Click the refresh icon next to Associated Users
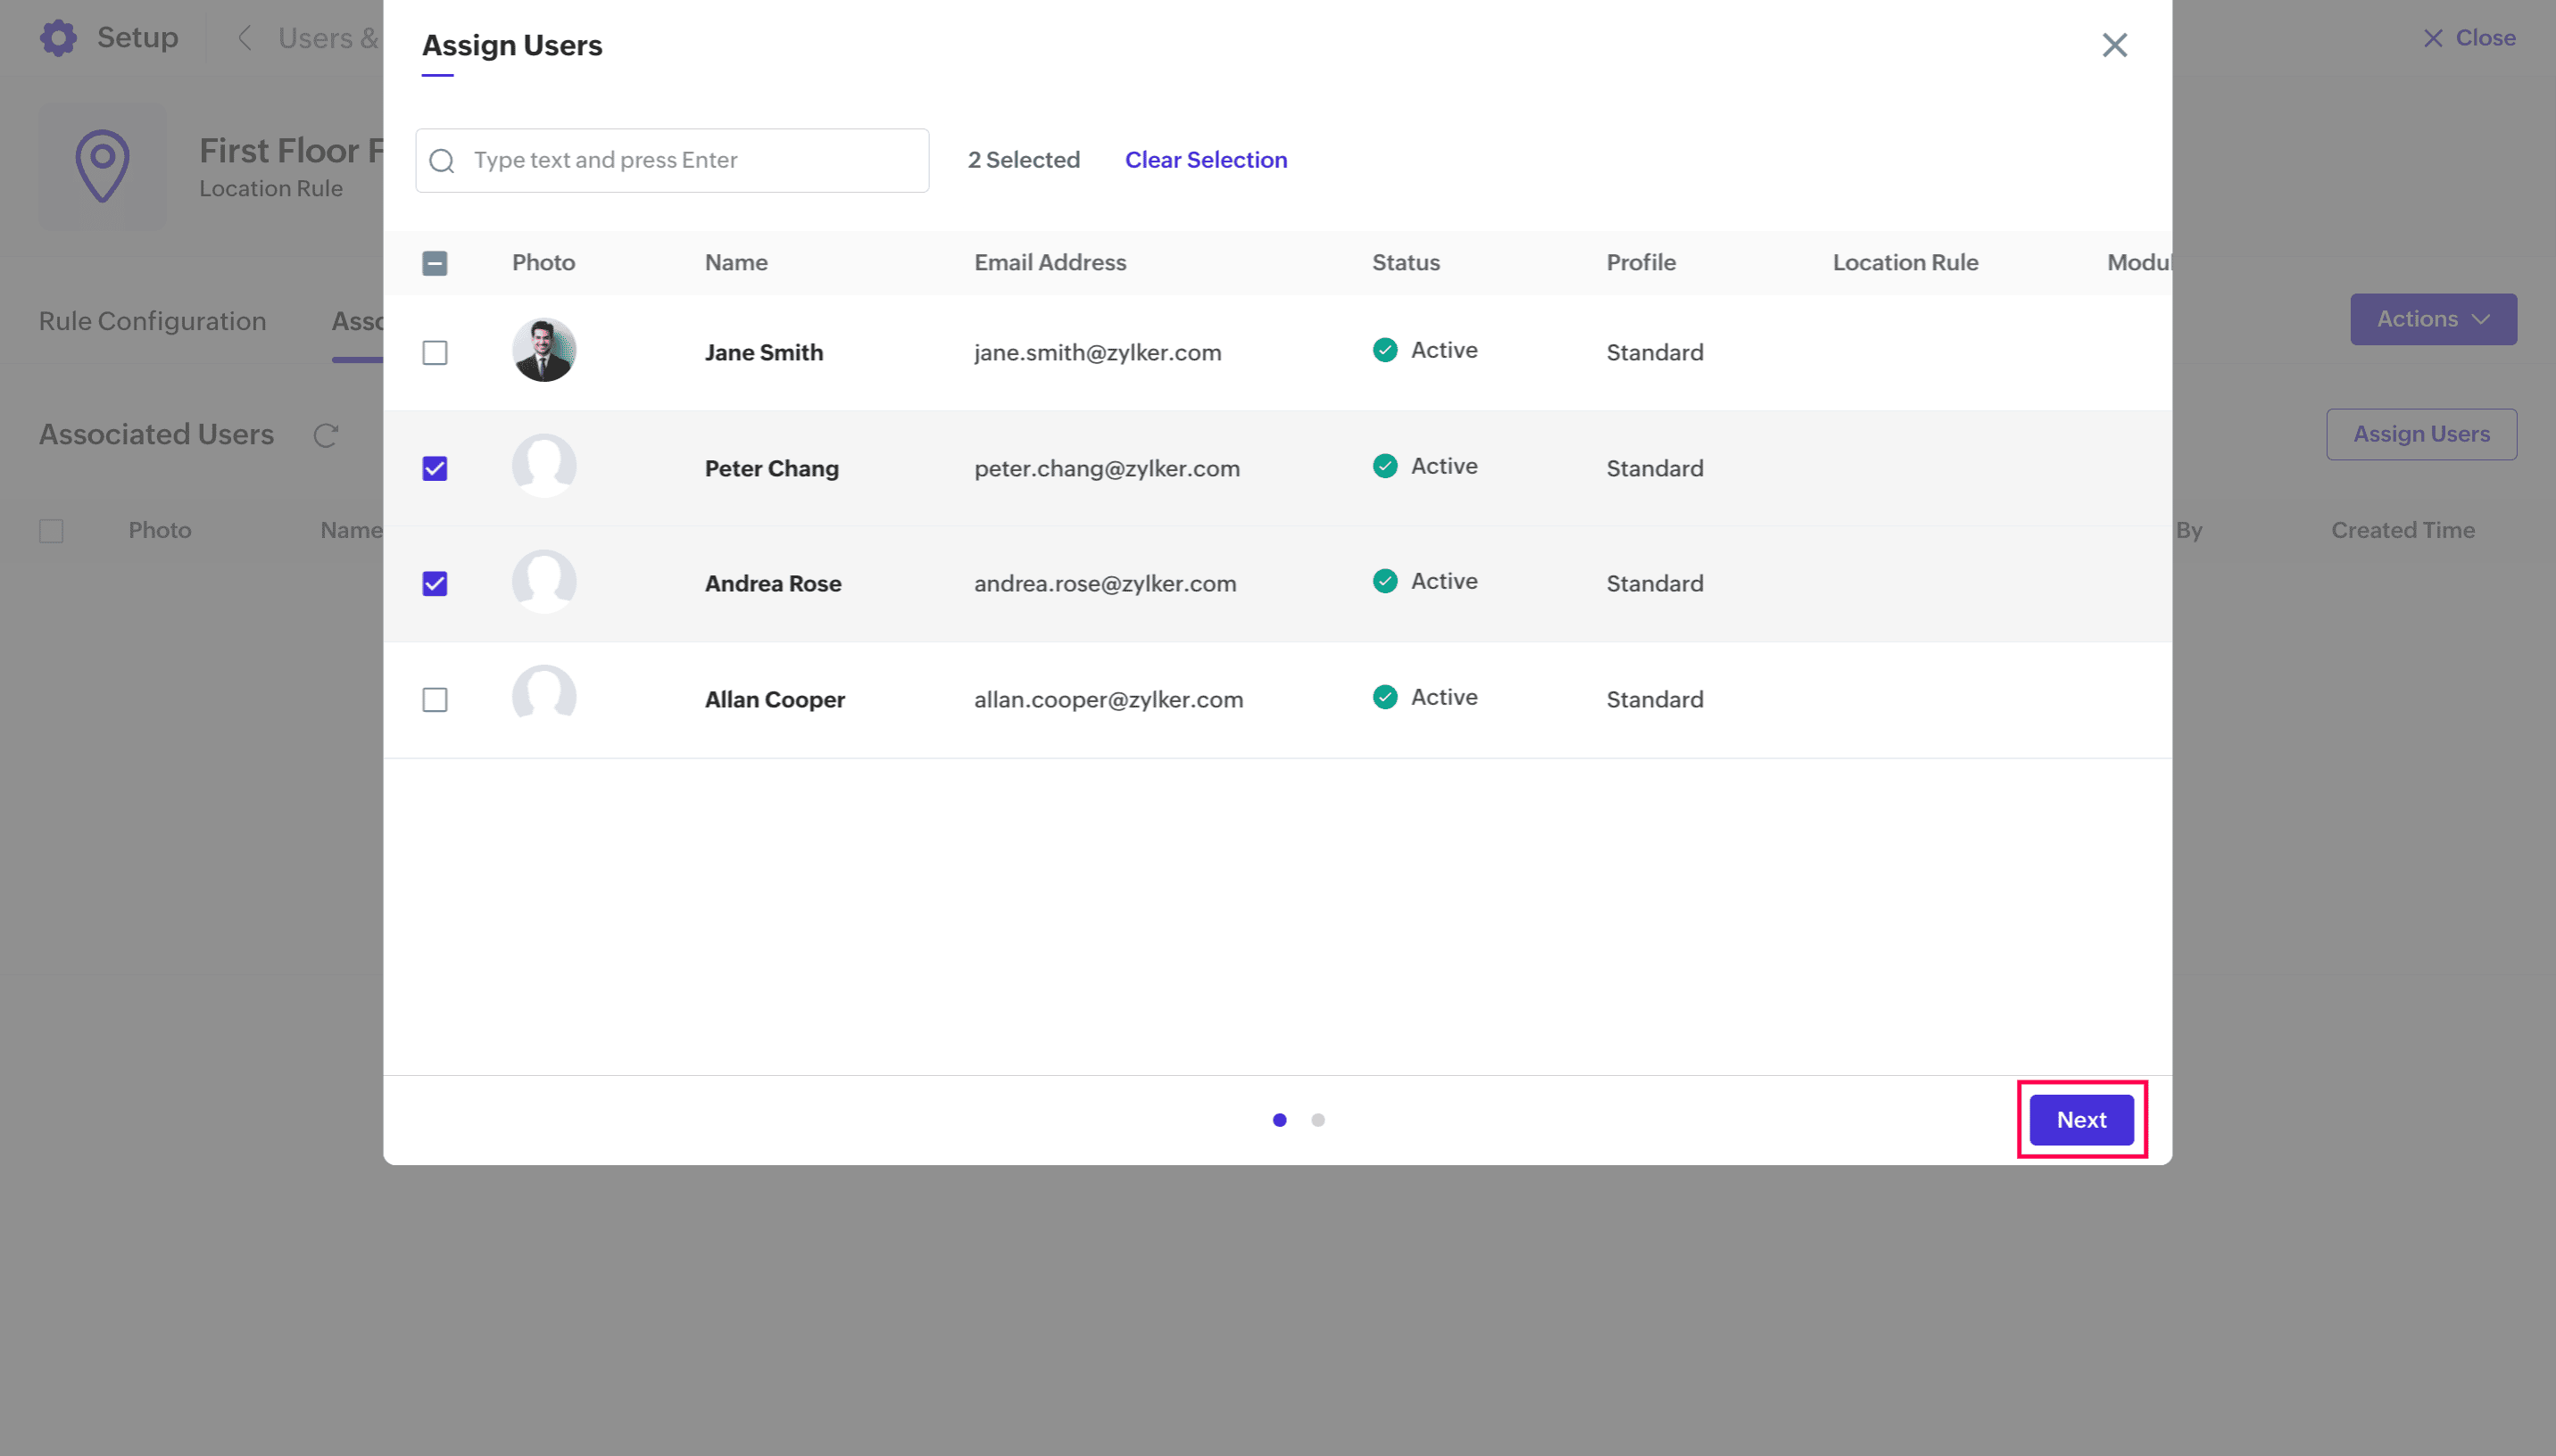2556x1456 pixels. click(x=326, y=435)
